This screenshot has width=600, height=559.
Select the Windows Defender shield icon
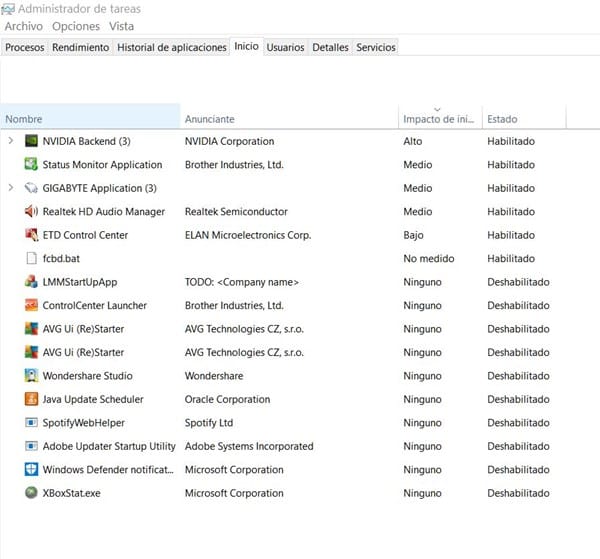pyautogui.click(x=31, y=470)
